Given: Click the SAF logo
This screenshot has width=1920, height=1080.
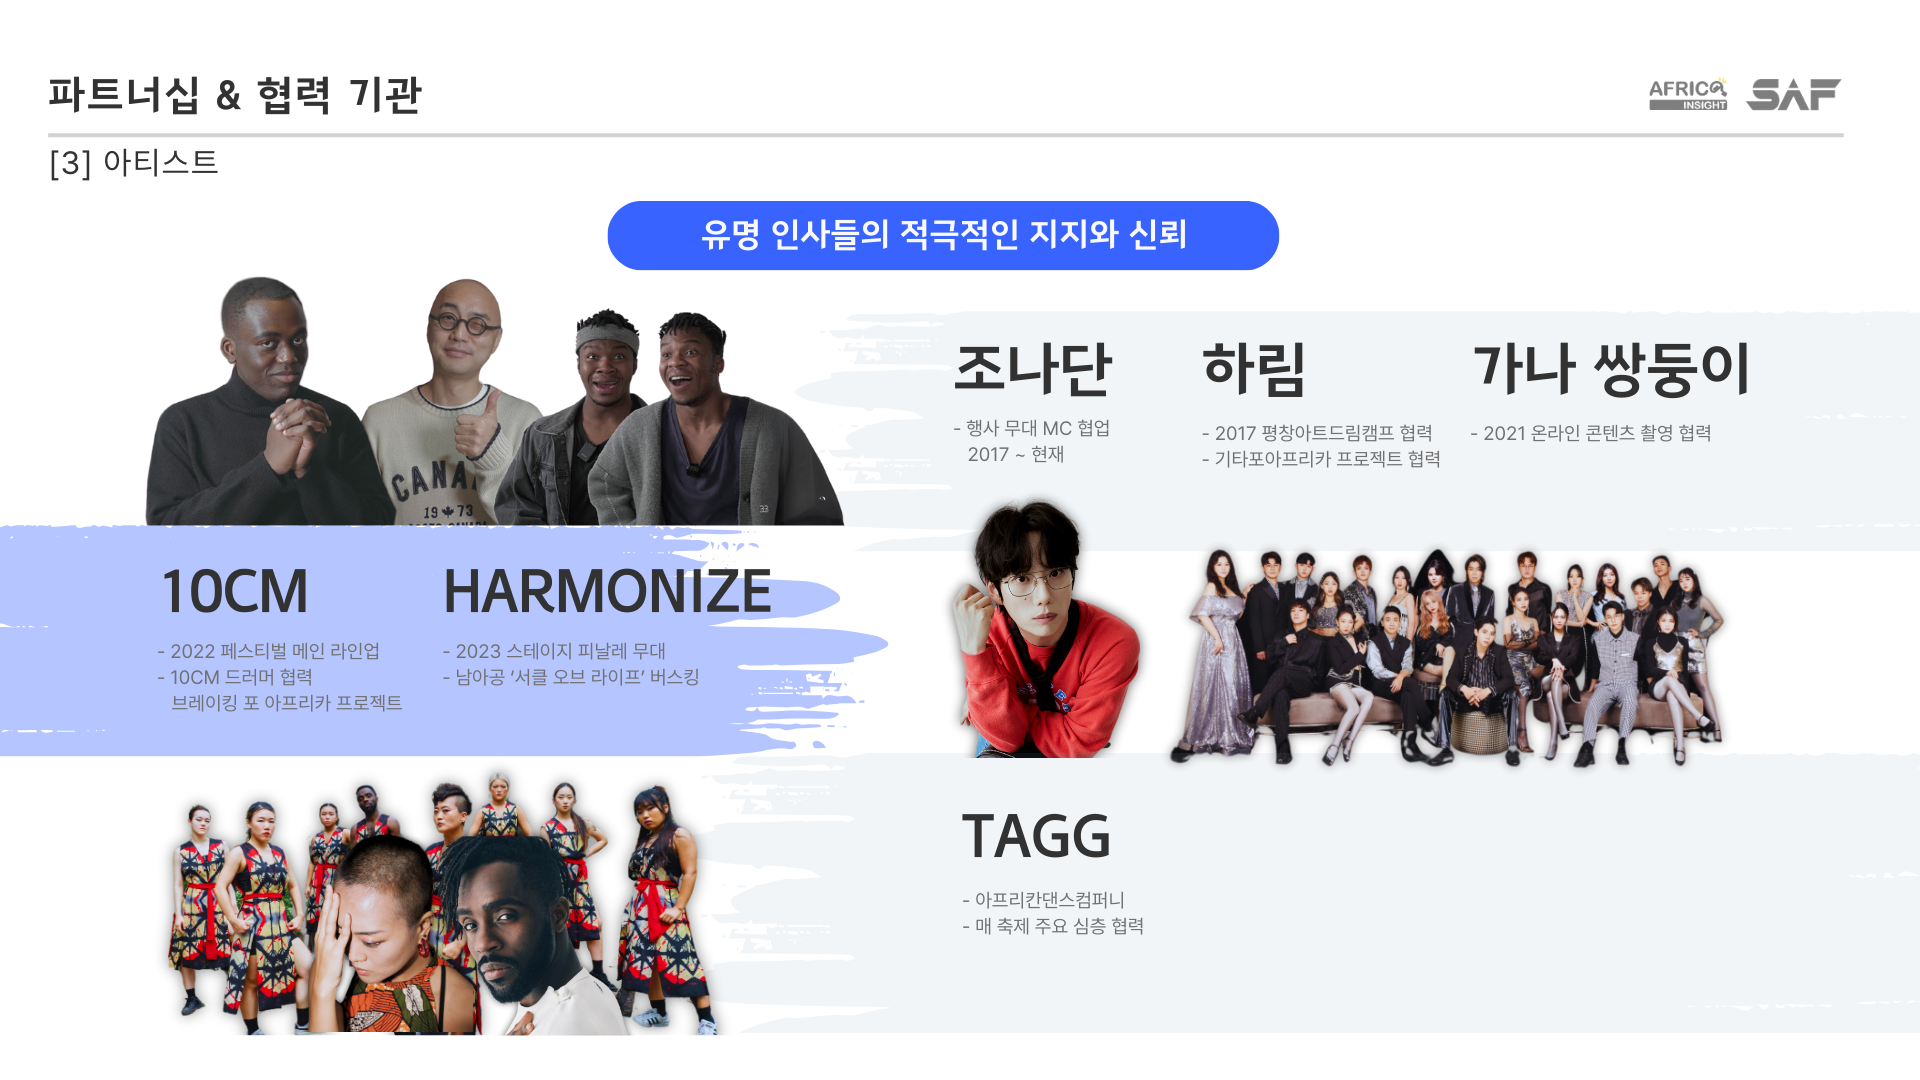Looking at the screenshot, I should (1793, 94).
